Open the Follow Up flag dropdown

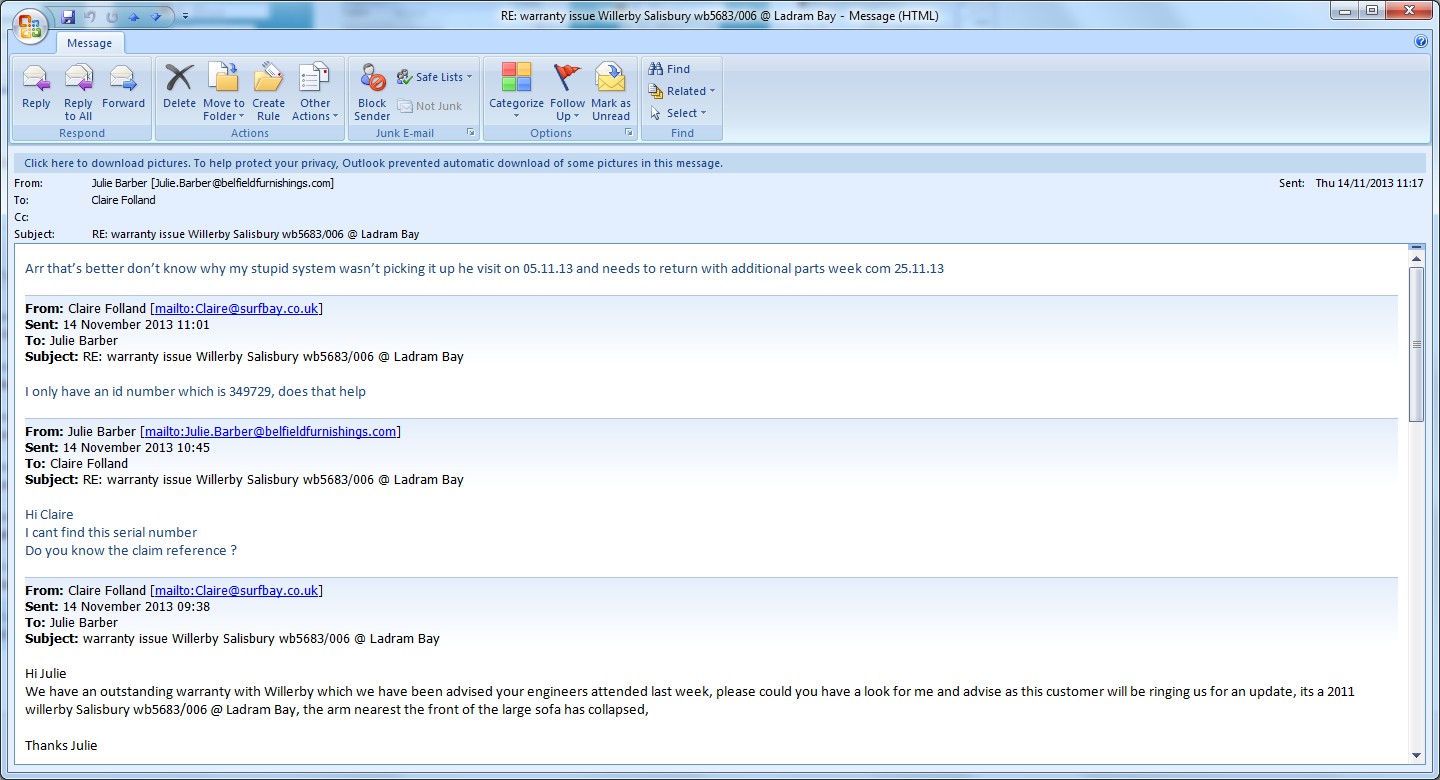click(x=567, y=90)
